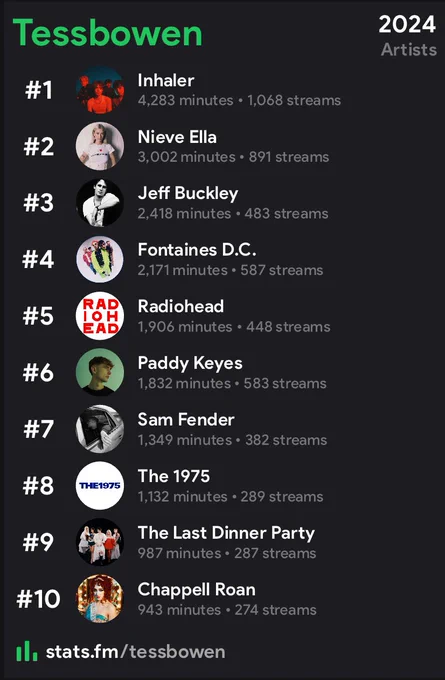Select the 2024 year label
The width and height of the screenshot is (445, 680).
point(407,24)
